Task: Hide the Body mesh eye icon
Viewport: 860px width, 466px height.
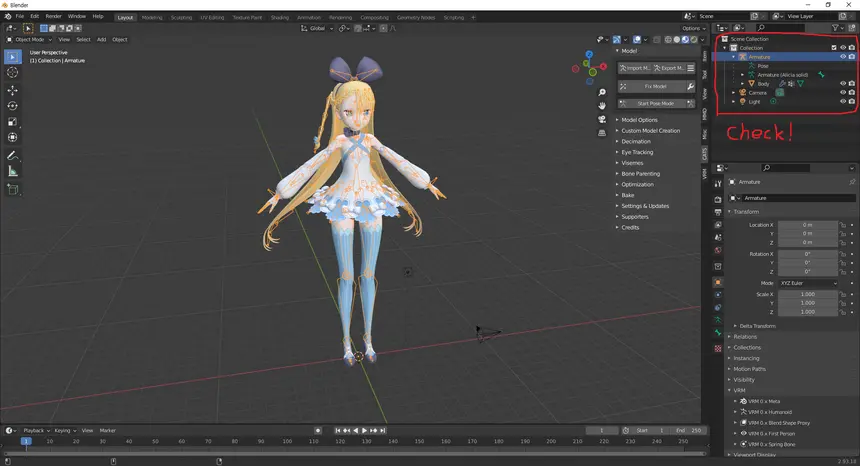Action: pos(843,83)
